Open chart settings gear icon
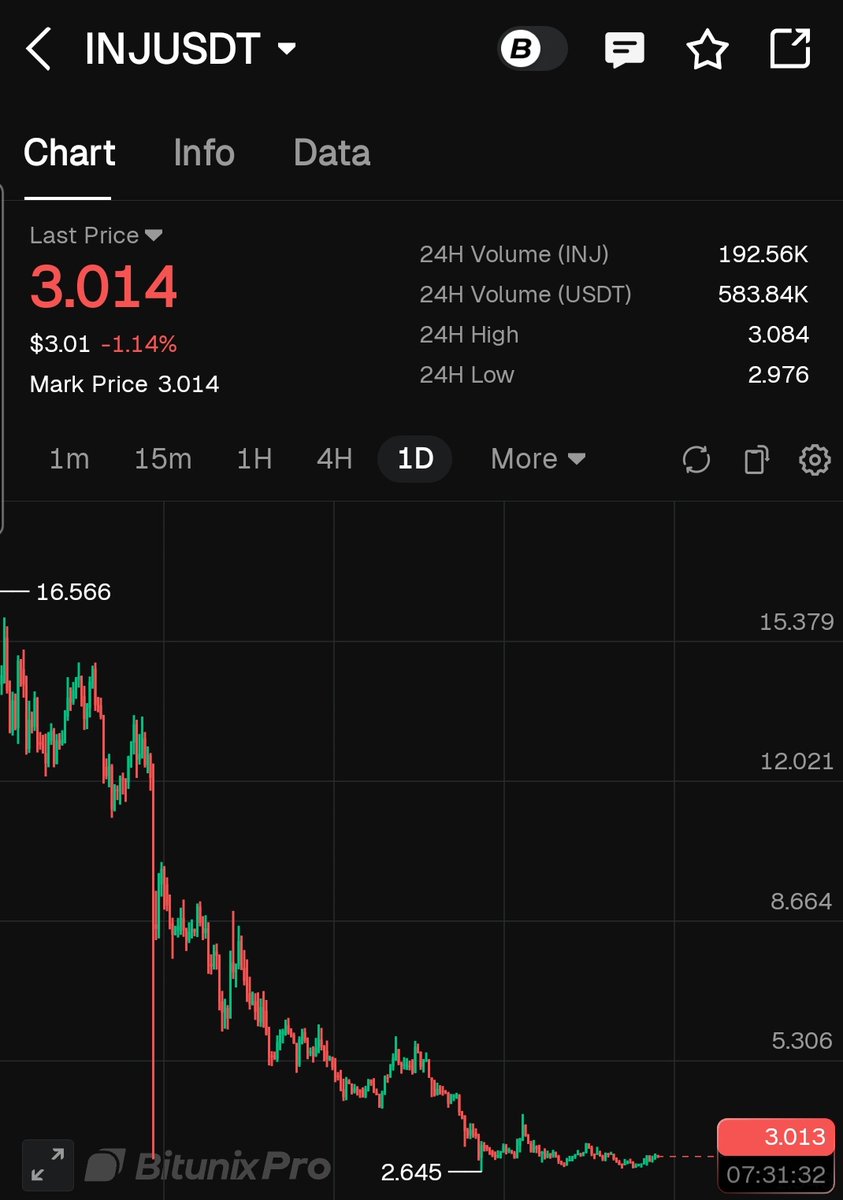 pyautogui.click(x=815, y=460)
